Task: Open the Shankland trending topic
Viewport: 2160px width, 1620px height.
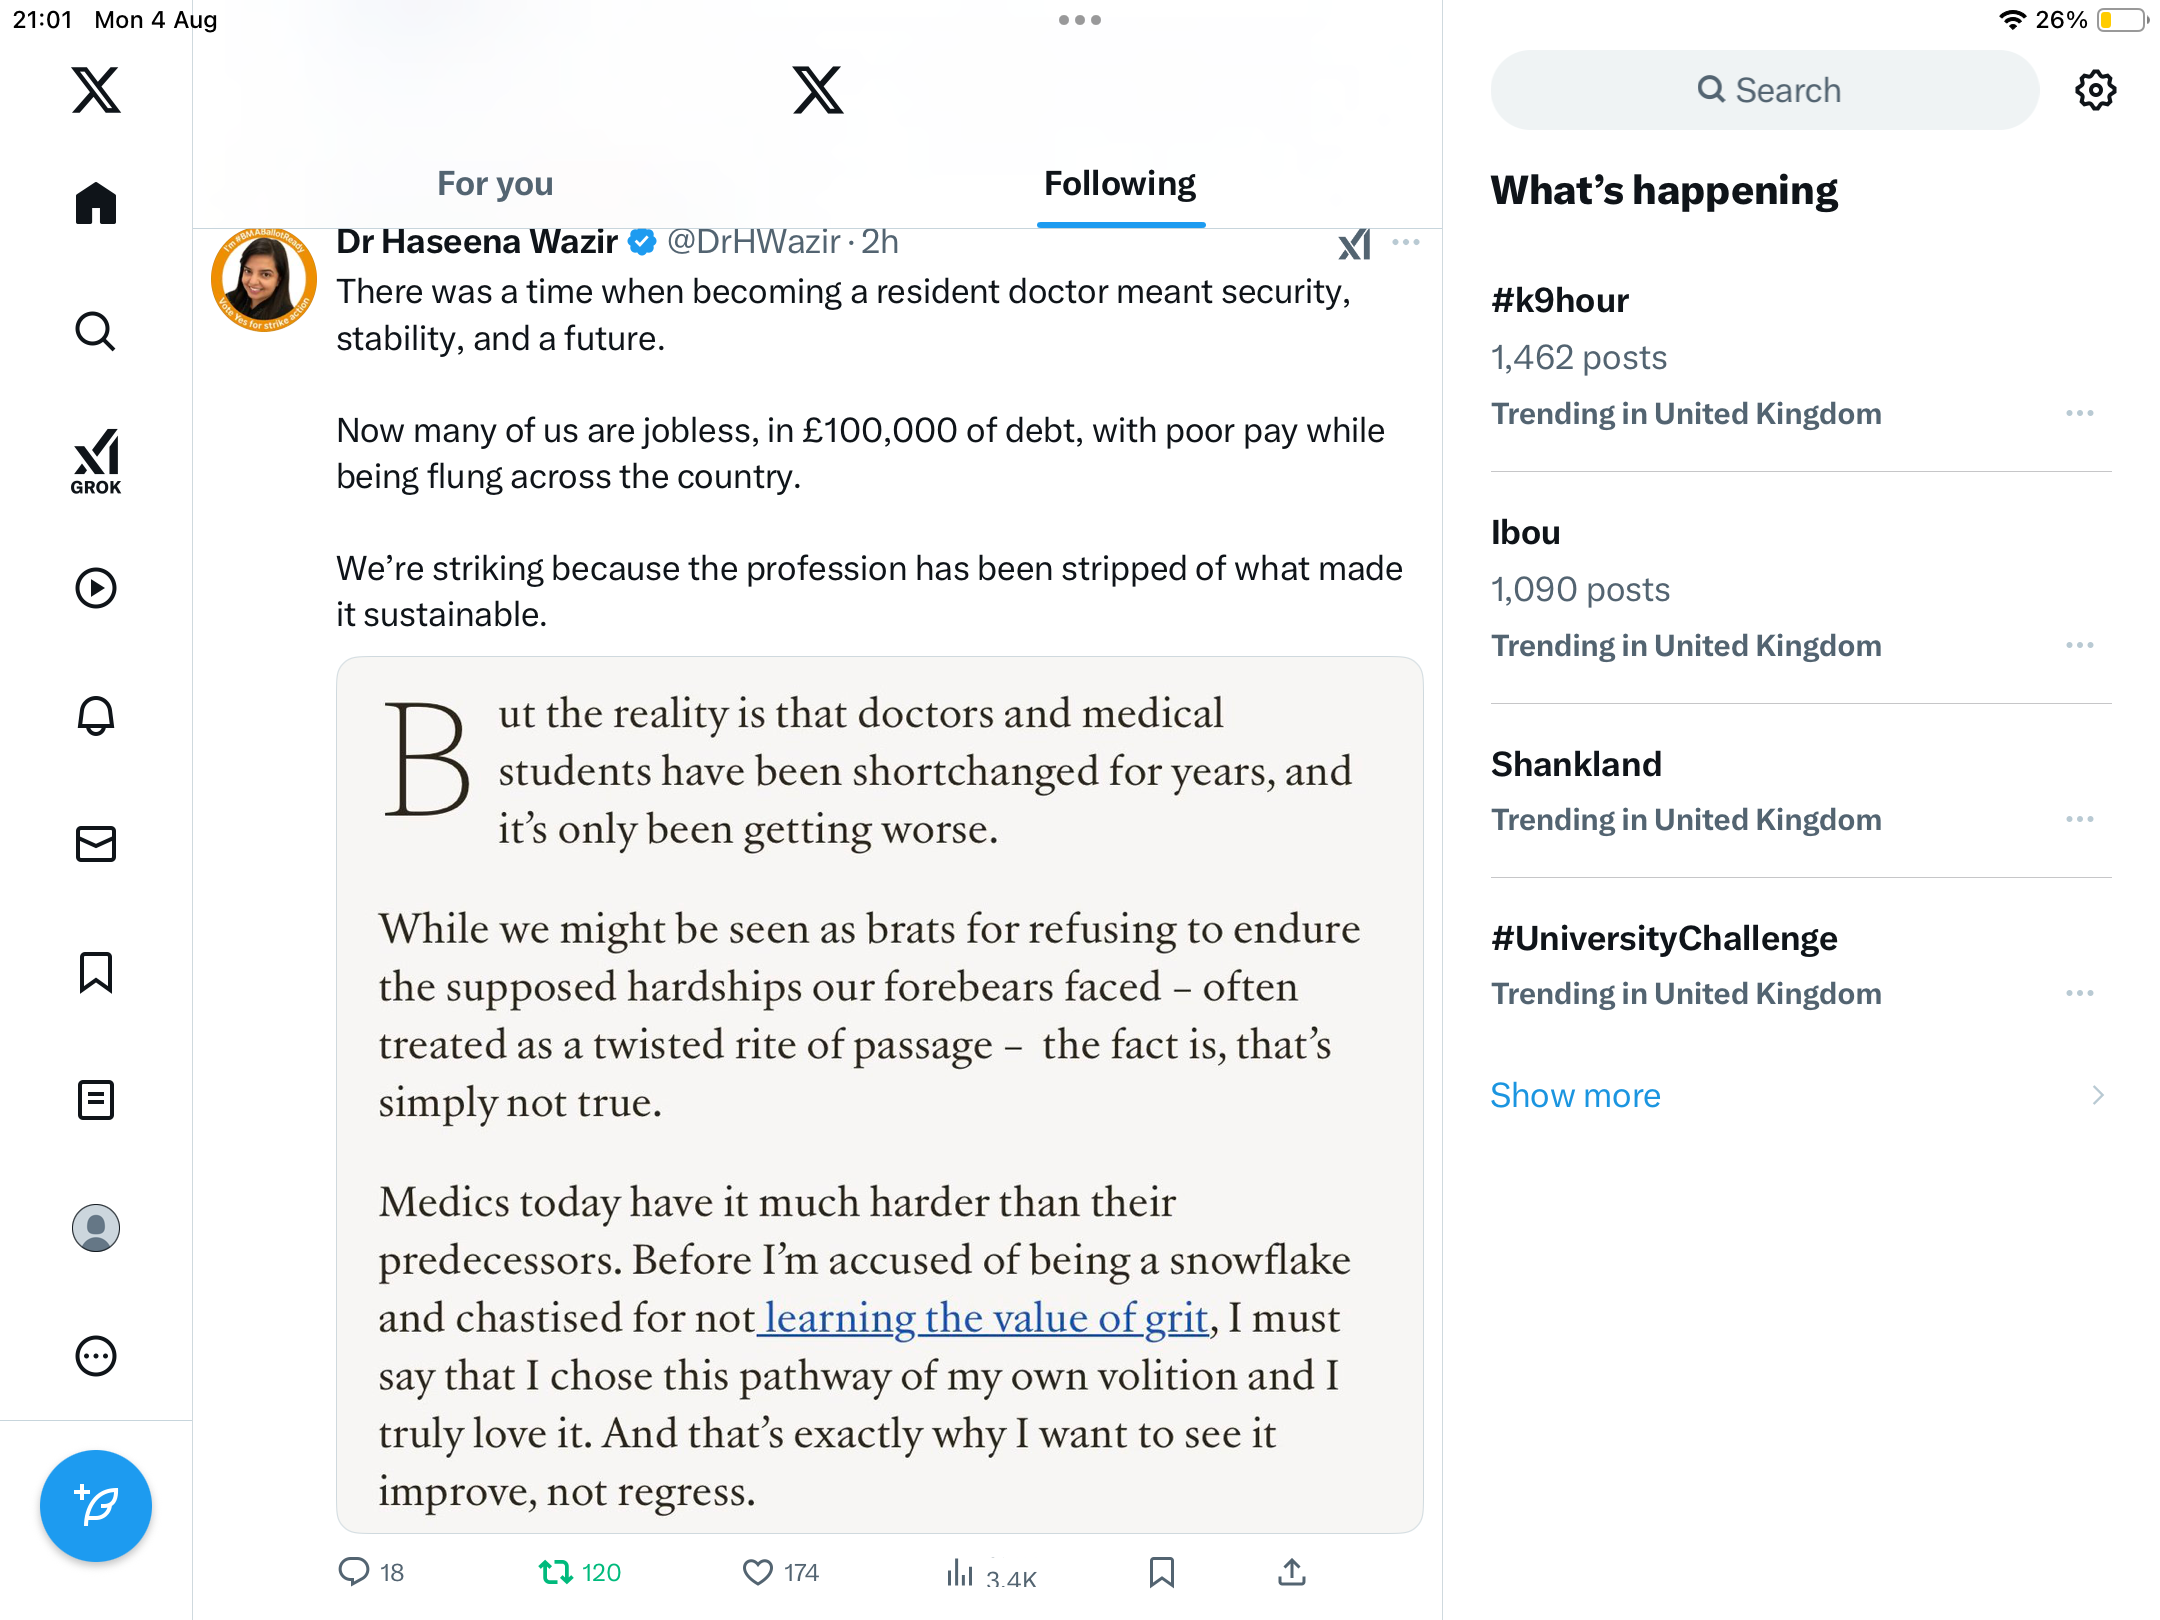Action: point(1576,764)
